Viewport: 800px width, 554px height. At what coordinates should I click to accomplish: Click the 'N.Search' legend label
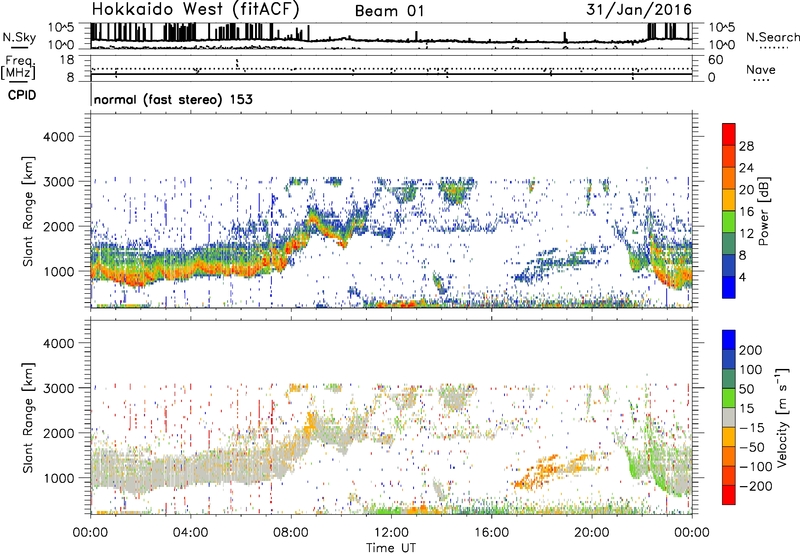[773, 37]
